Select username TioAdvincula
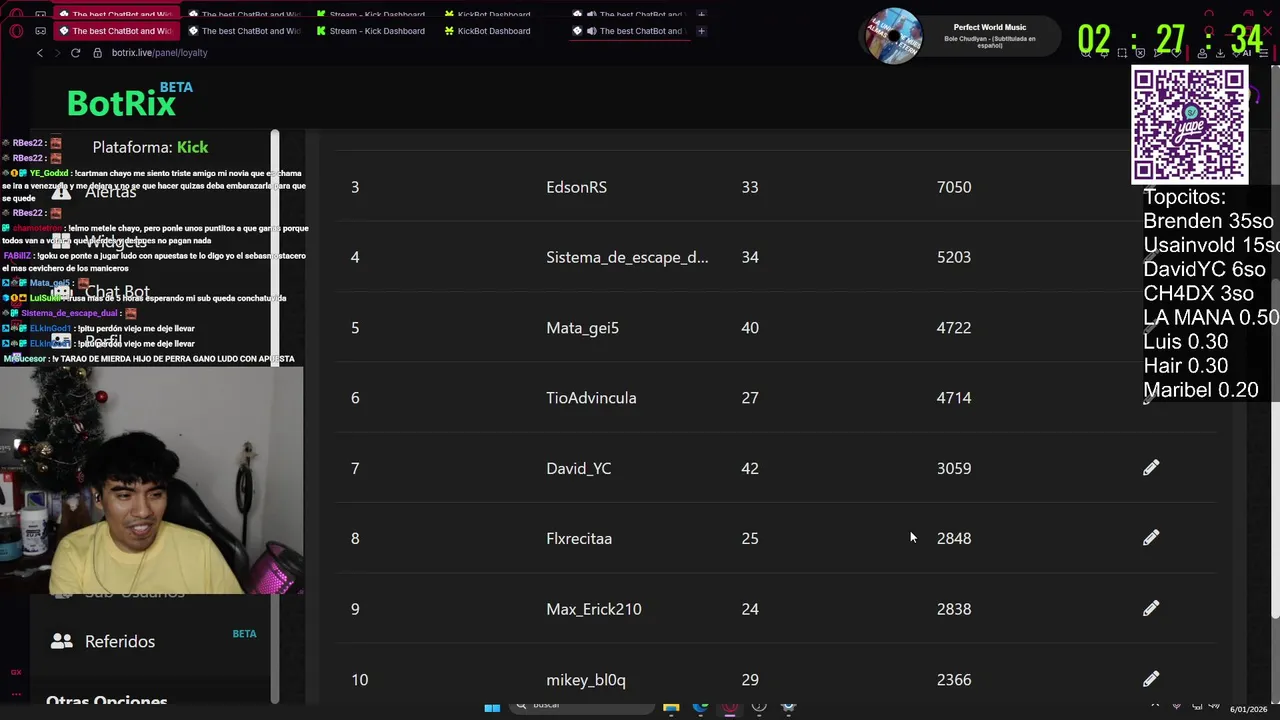 591,398
